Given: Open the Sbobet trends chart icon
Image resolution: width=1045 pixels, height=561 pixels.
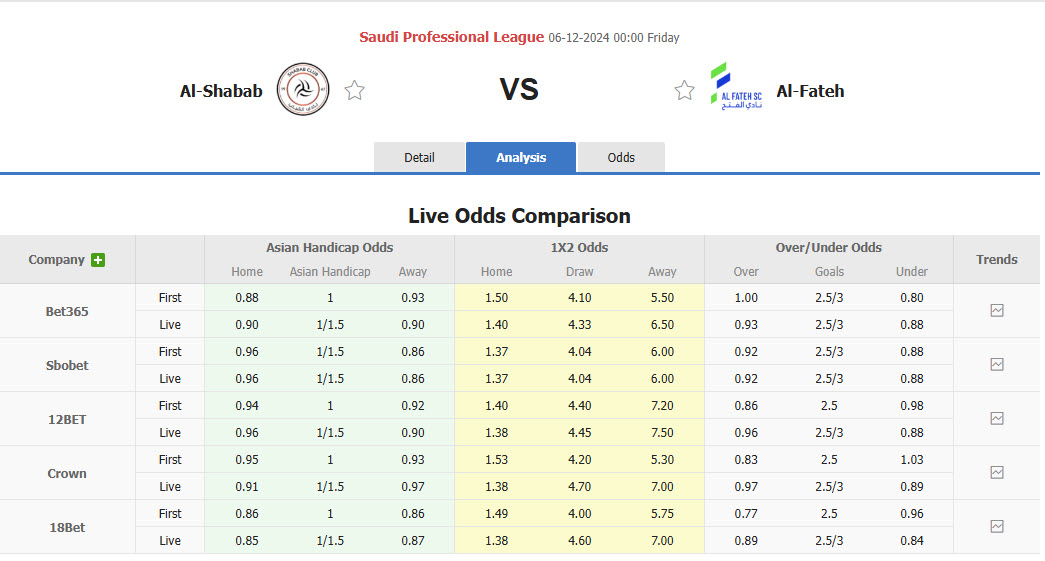Looking at the screenshot, I should coord(996,365).
